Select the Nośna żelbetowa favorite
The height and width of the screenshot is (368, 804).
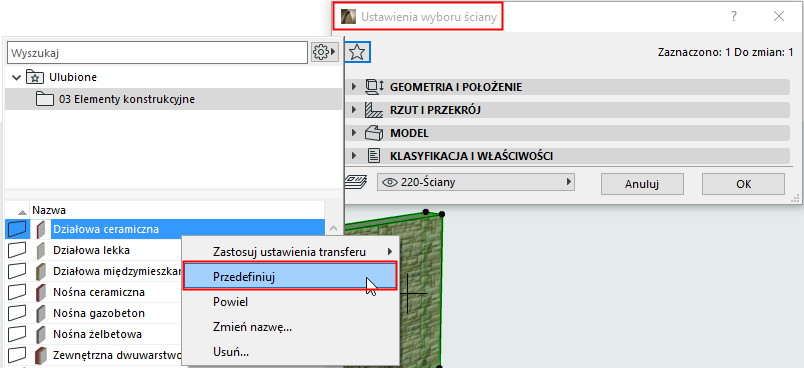point(97,334)
